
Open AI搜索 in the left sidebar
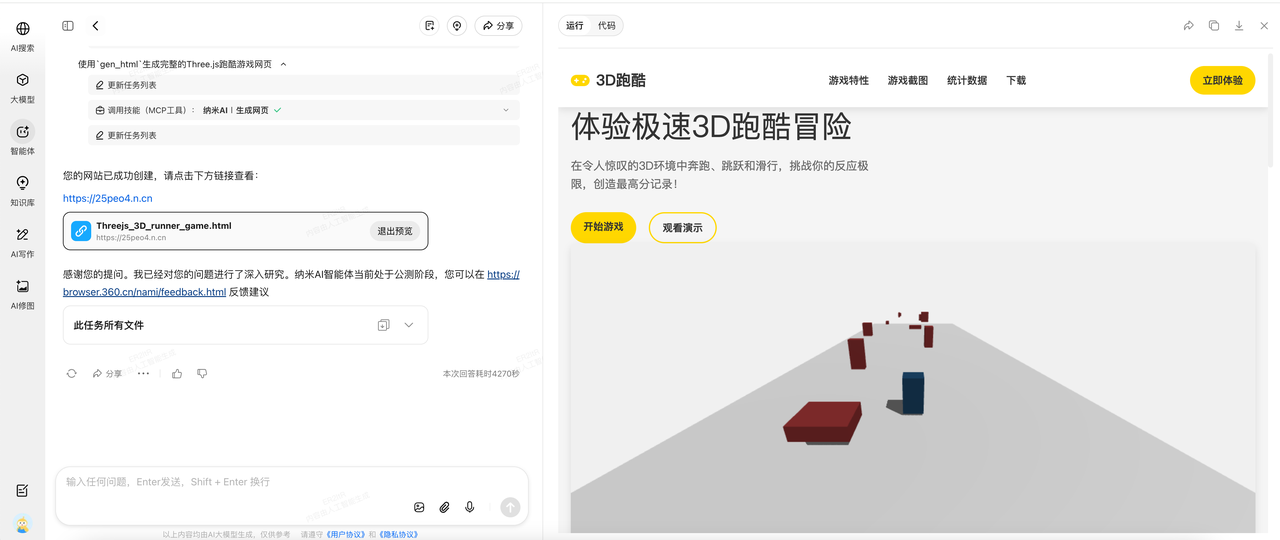pyautogui.click(x=23, y=36)
